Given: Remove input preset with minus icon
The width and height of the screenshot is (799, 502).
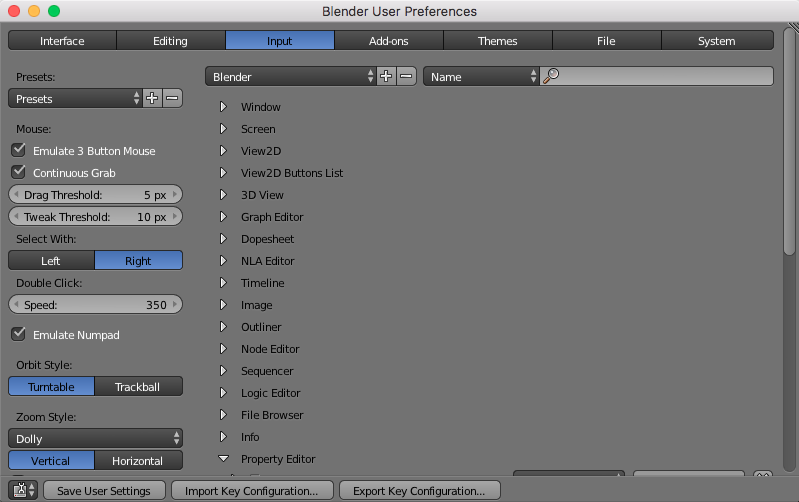Looking at the screenshot, I should tap(172, 98).
